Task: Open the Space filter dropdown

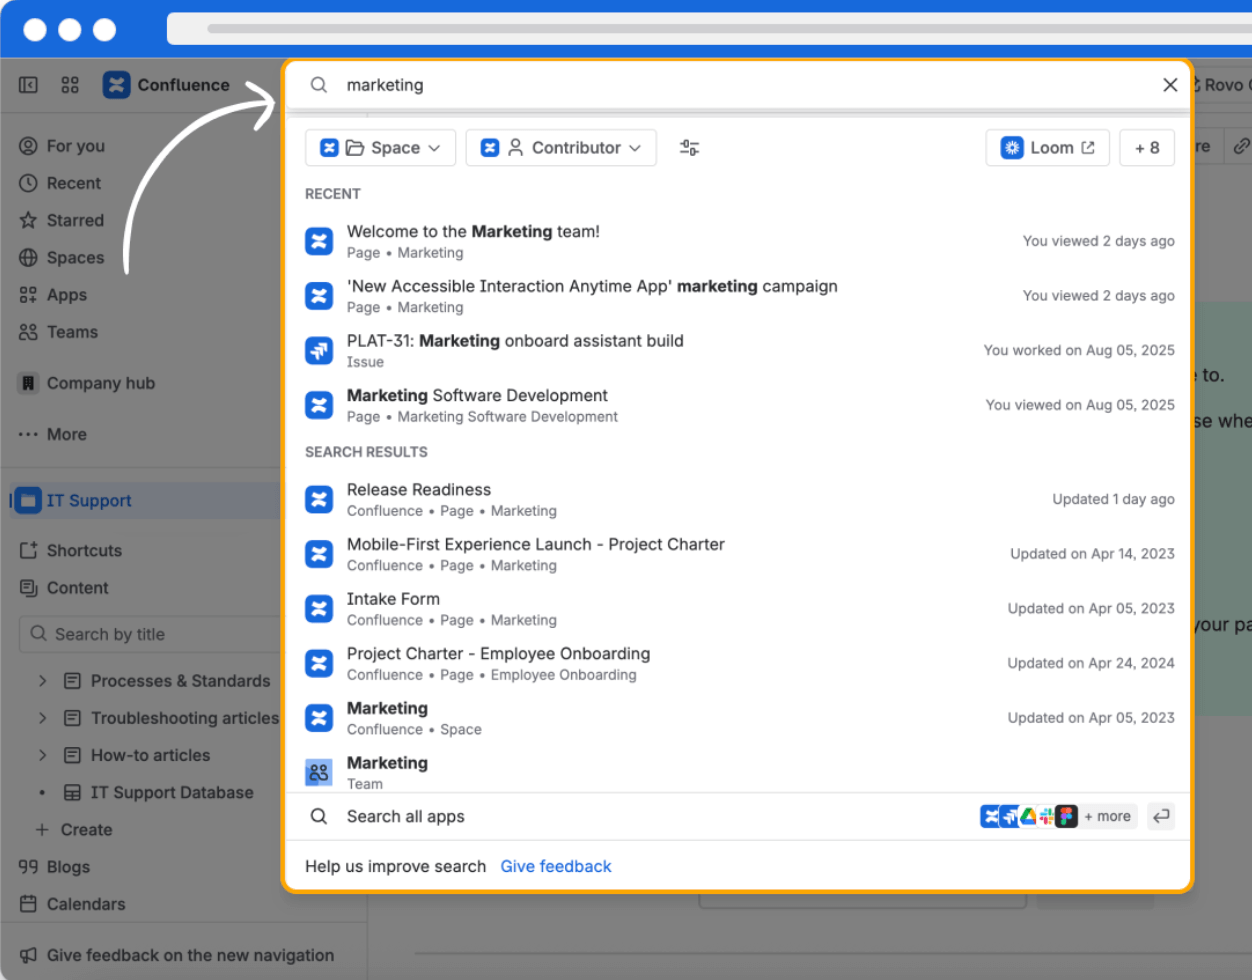Action: [380, 148]
